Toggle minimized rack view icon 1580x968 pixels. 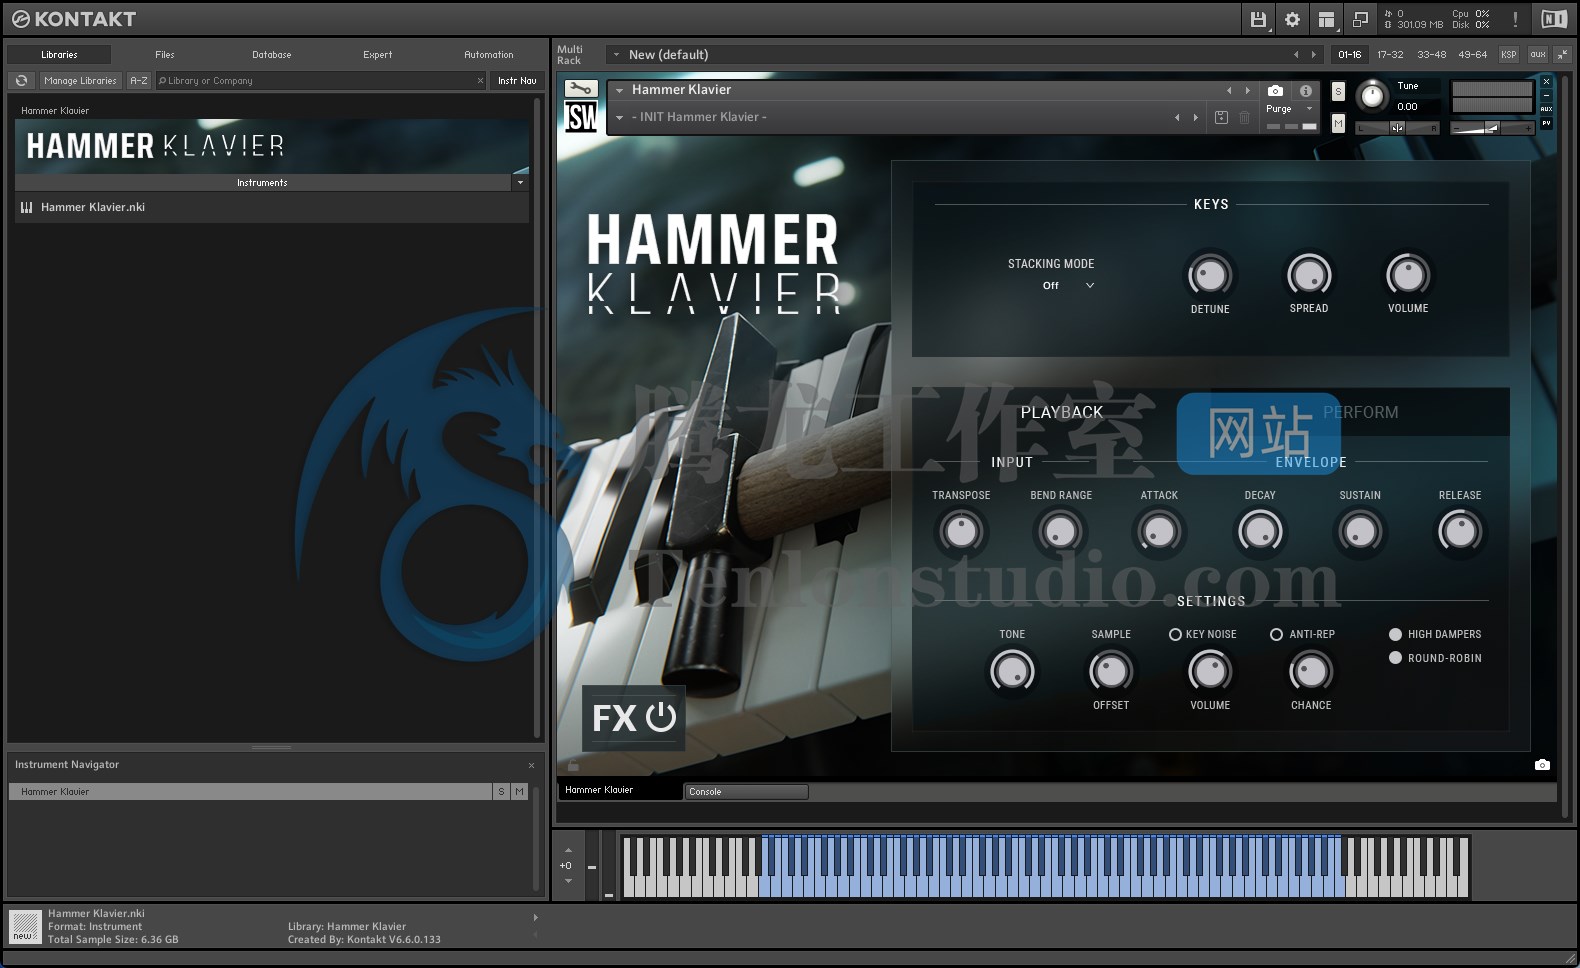tap(1360, 19)
